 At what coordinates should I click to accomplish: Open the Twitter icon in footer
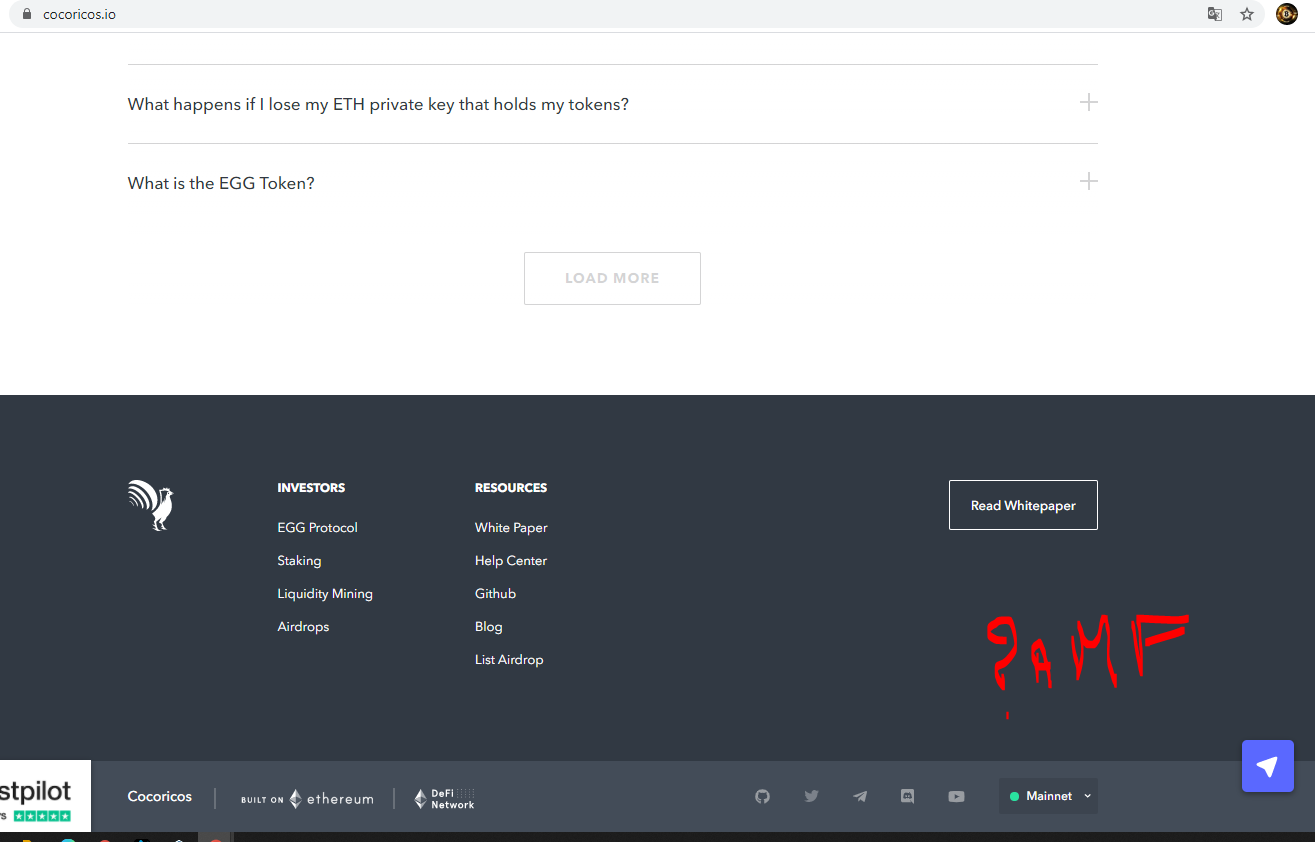pyautogui.click(x=811, y=797)
